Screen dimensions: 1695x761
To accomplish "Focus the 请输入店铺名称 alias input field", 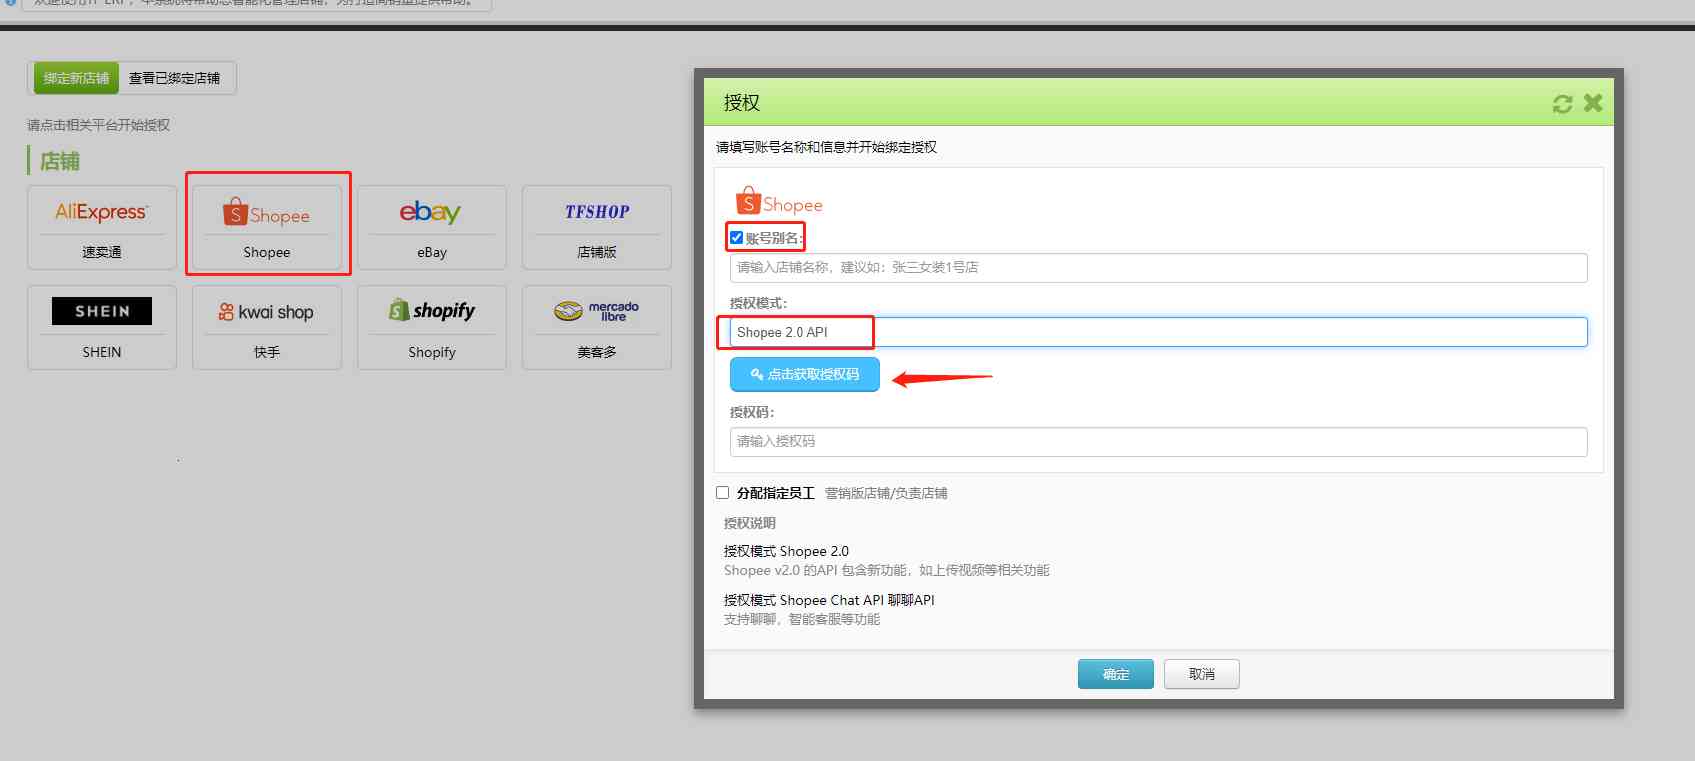I will 1158,267.
